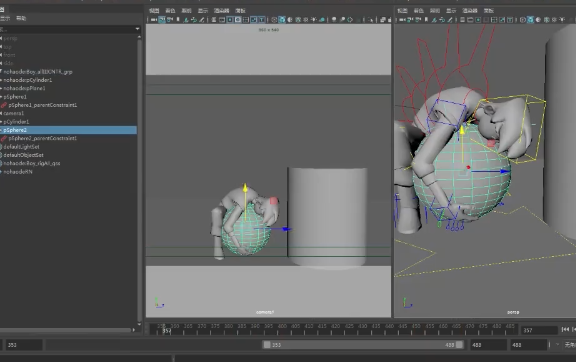This screenshot has height=362, width=576.
Task: Click go to start of playback range button
Action: (565, 330)
